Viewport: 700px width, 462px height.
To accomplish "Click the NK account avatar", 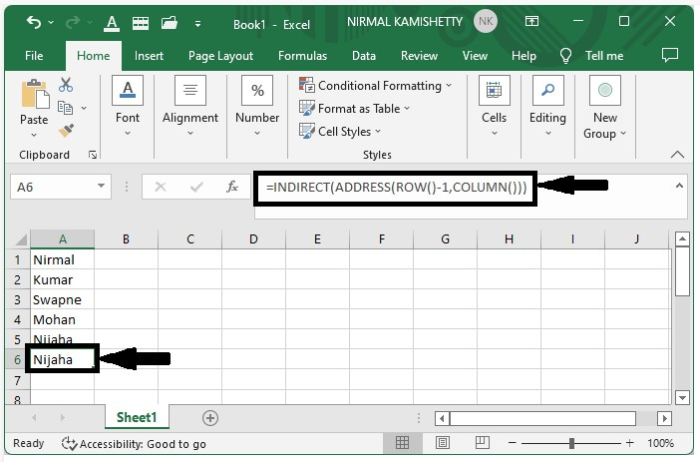I will tap(486, 21).
